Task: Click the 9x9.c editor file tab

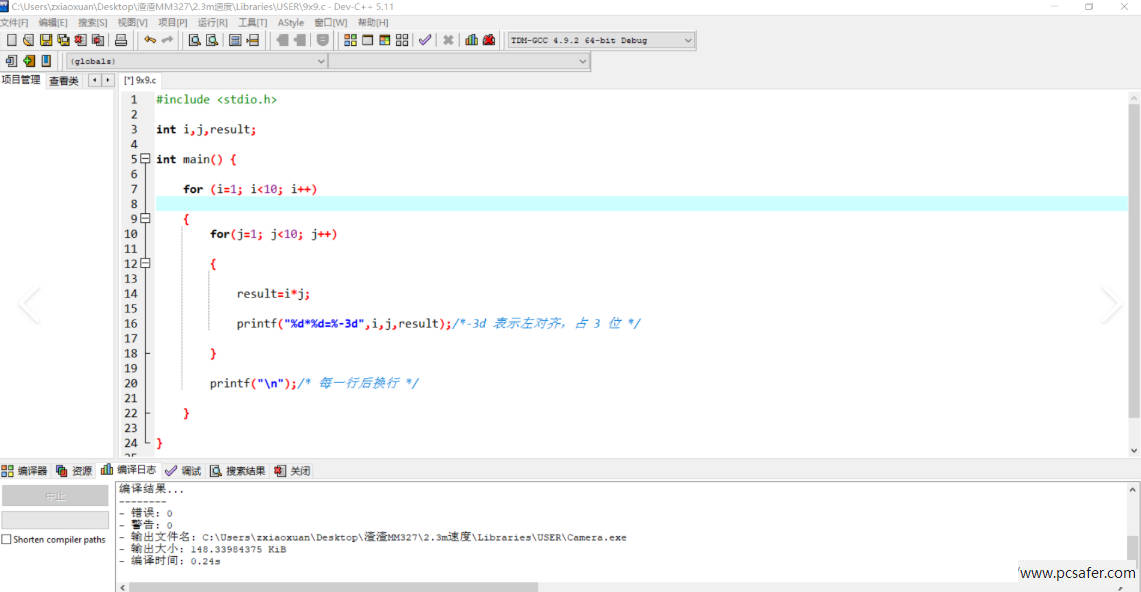Action: click(140, 80)
